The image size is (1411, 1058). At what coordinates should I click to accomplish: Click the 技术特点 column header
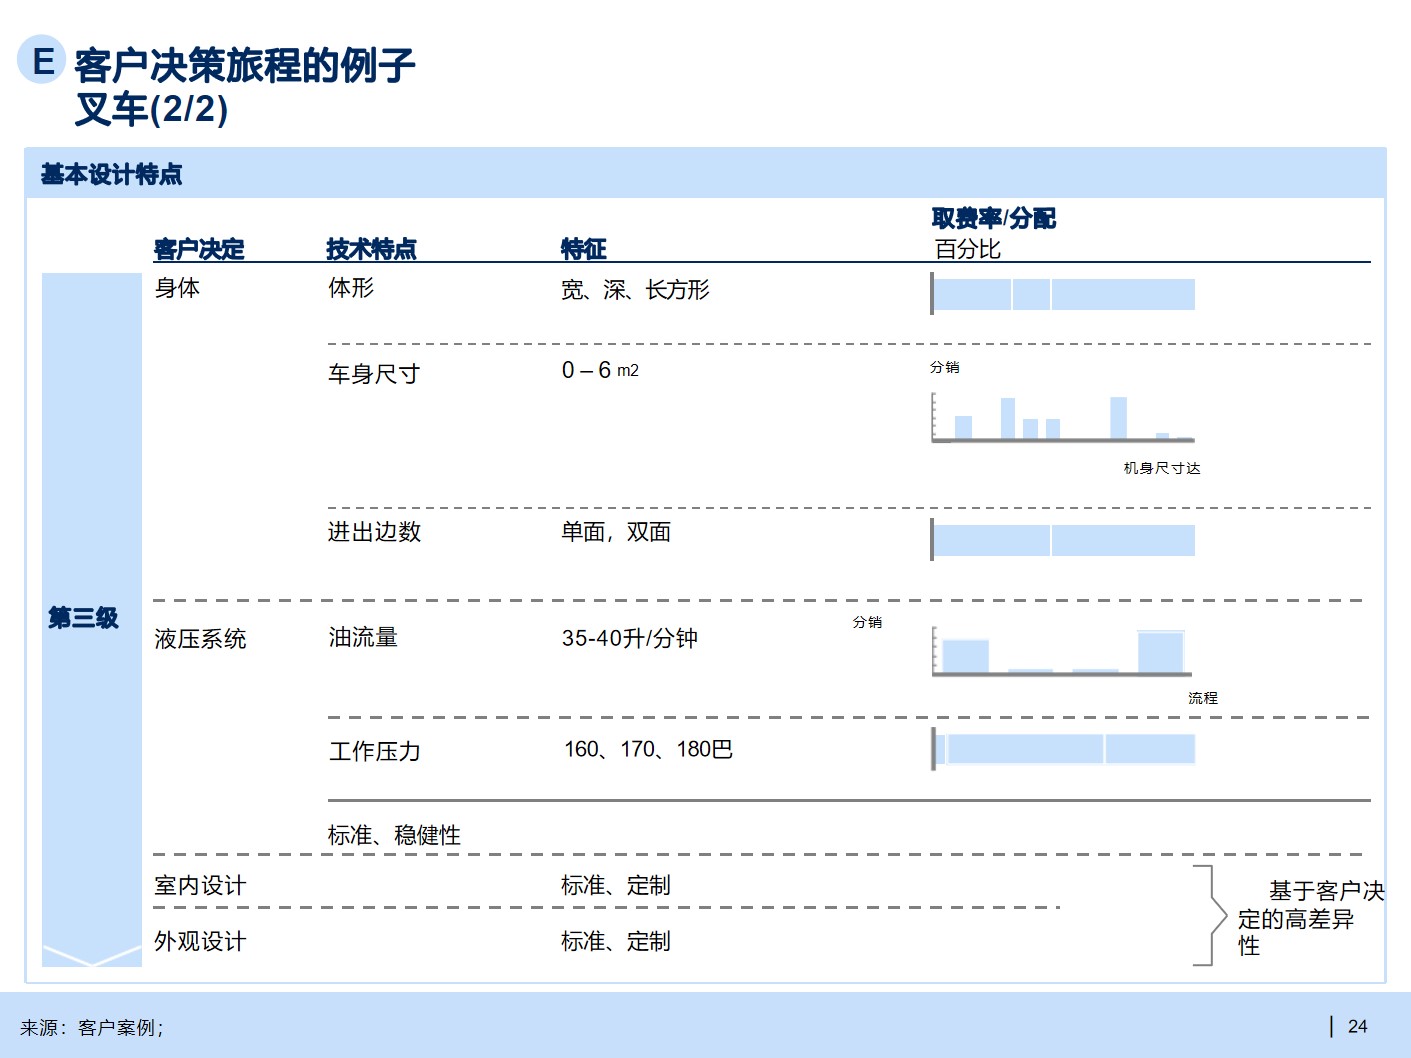[371, 248]
